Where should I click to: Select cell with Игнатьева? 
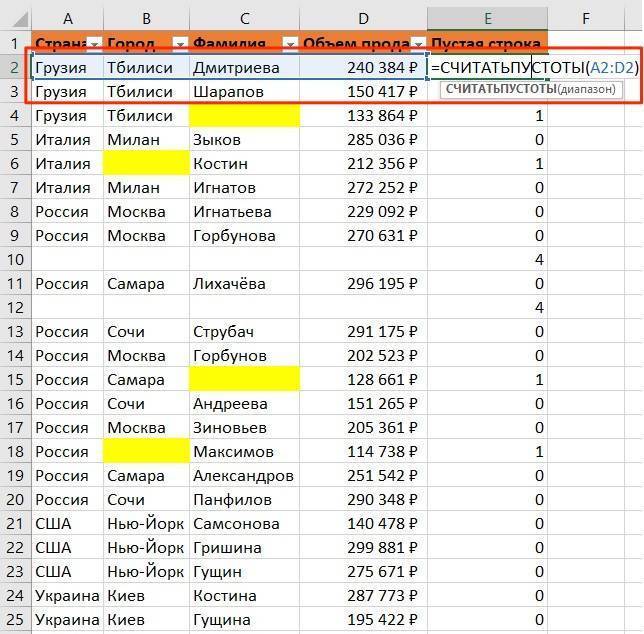(x=244, y=211)
